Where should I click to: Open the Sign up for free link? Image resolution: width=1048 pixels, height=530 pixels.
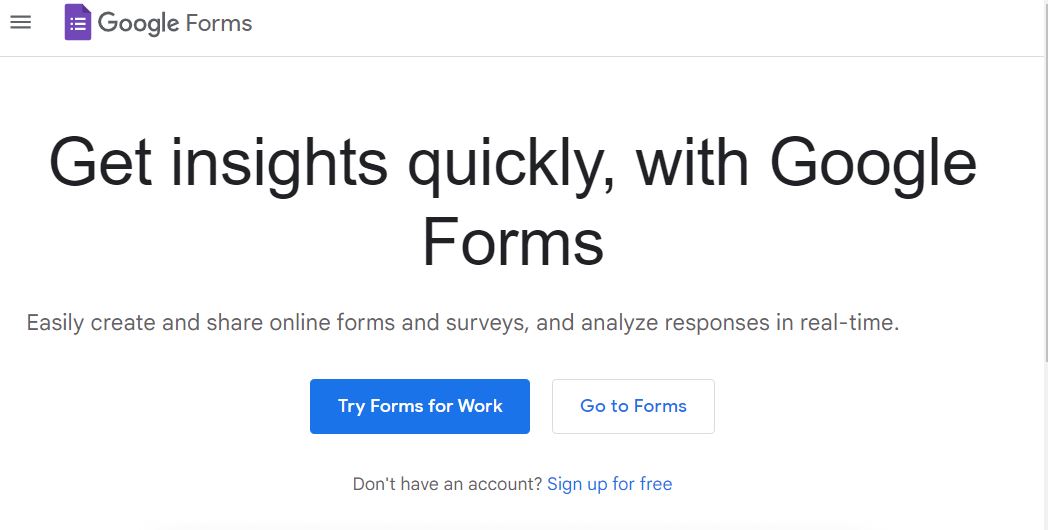pyautogui.click(x=610, y=484)
